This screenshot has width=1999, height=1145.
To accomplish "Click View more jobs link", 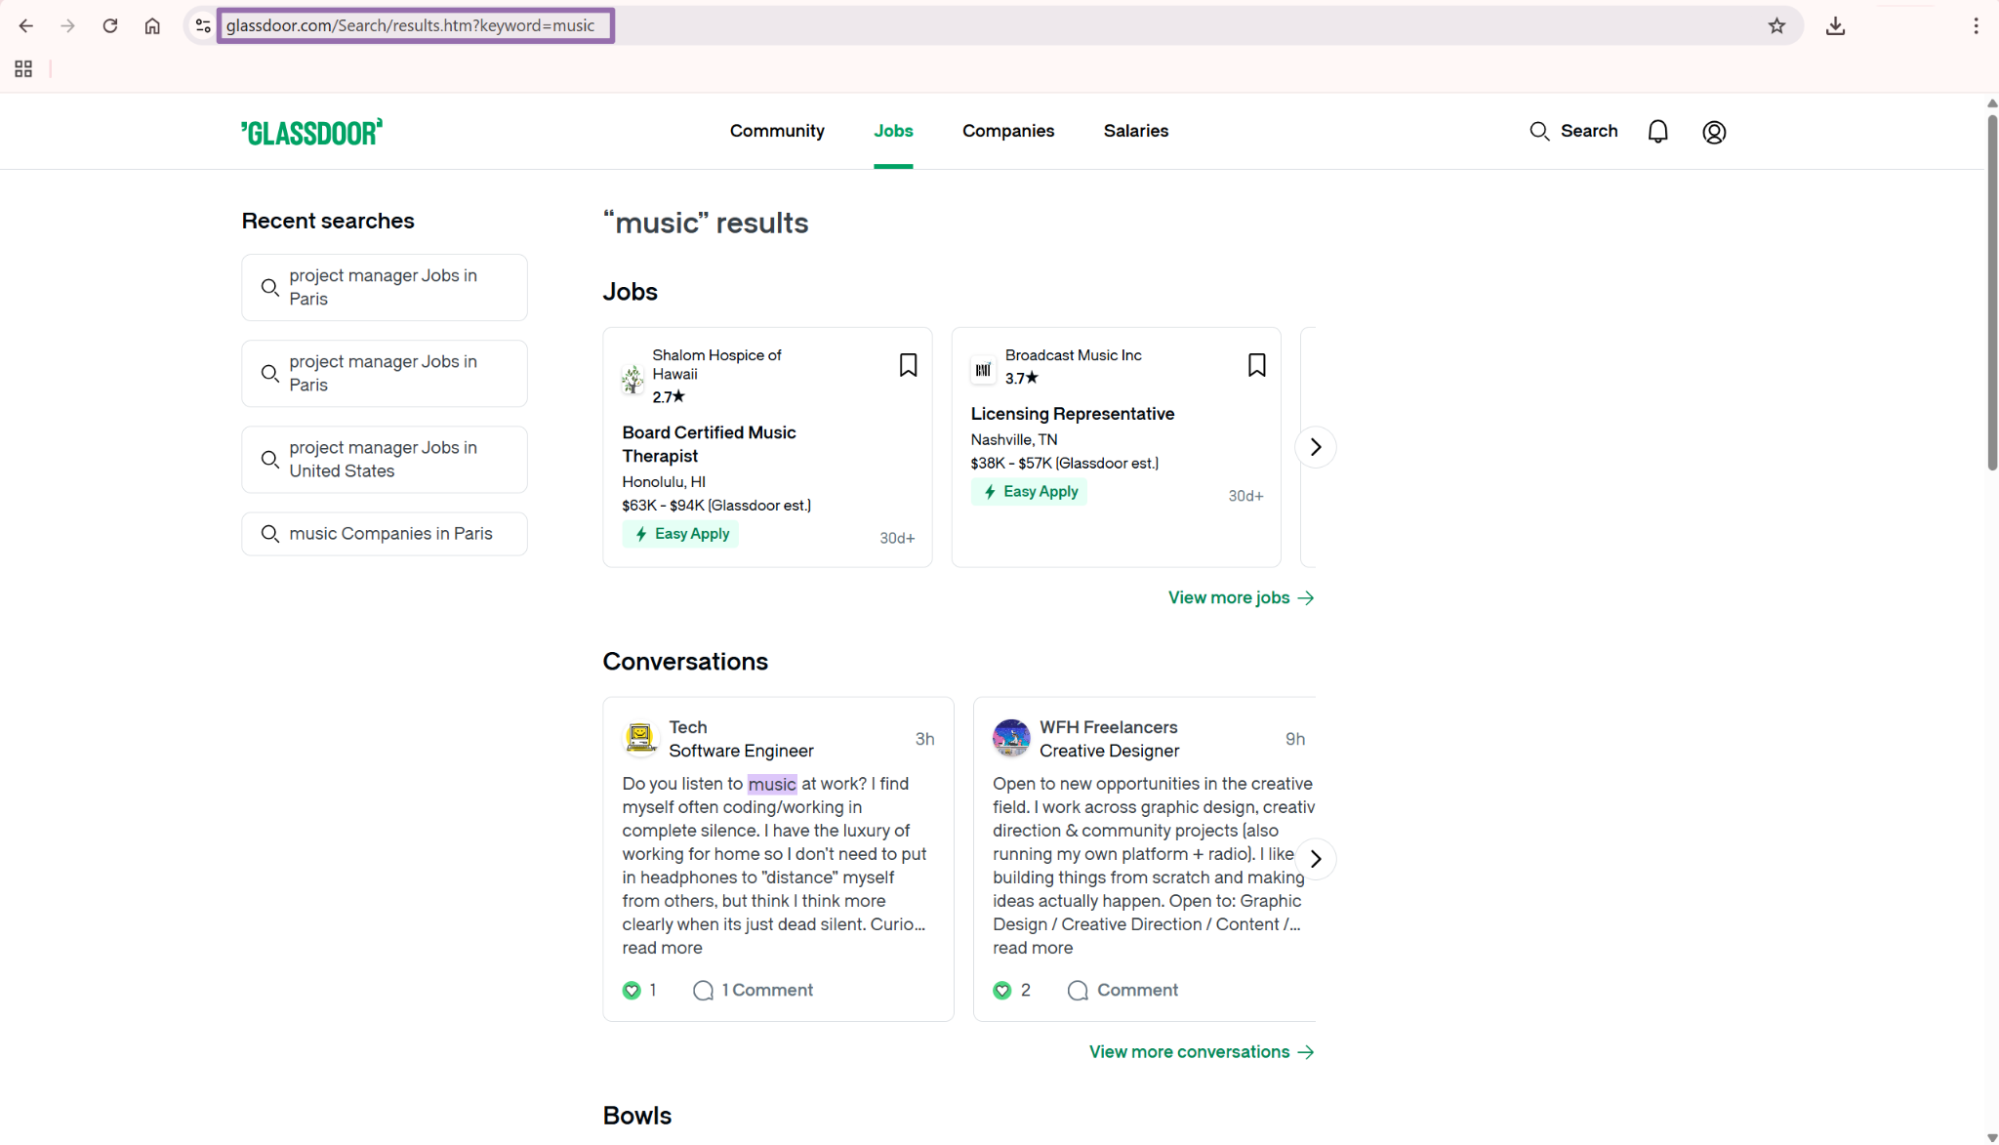I will tap(1241, 598).
